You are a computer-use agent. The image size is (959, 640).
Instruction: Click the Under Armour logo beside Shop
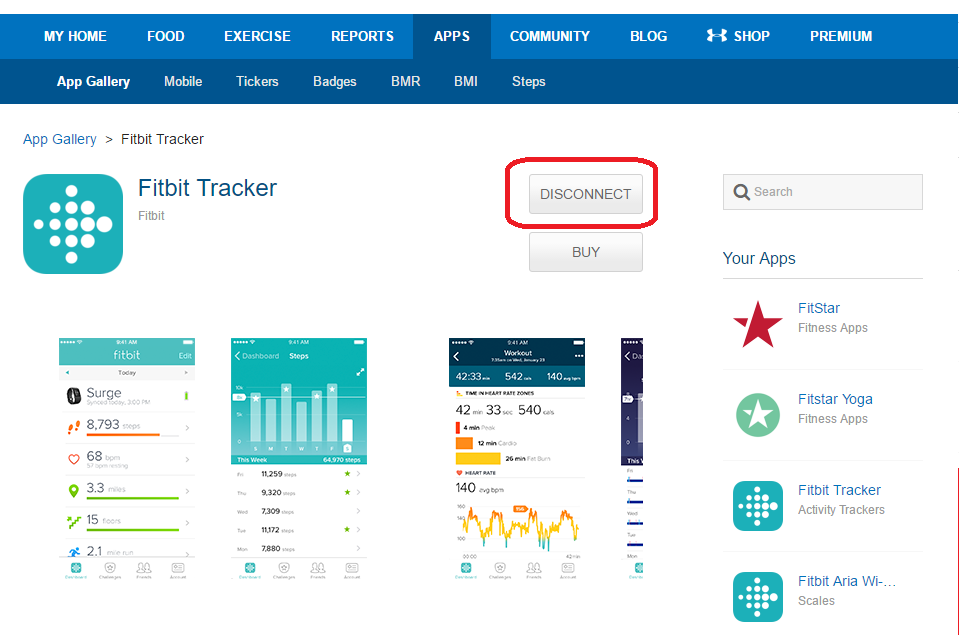coord(716,36)
